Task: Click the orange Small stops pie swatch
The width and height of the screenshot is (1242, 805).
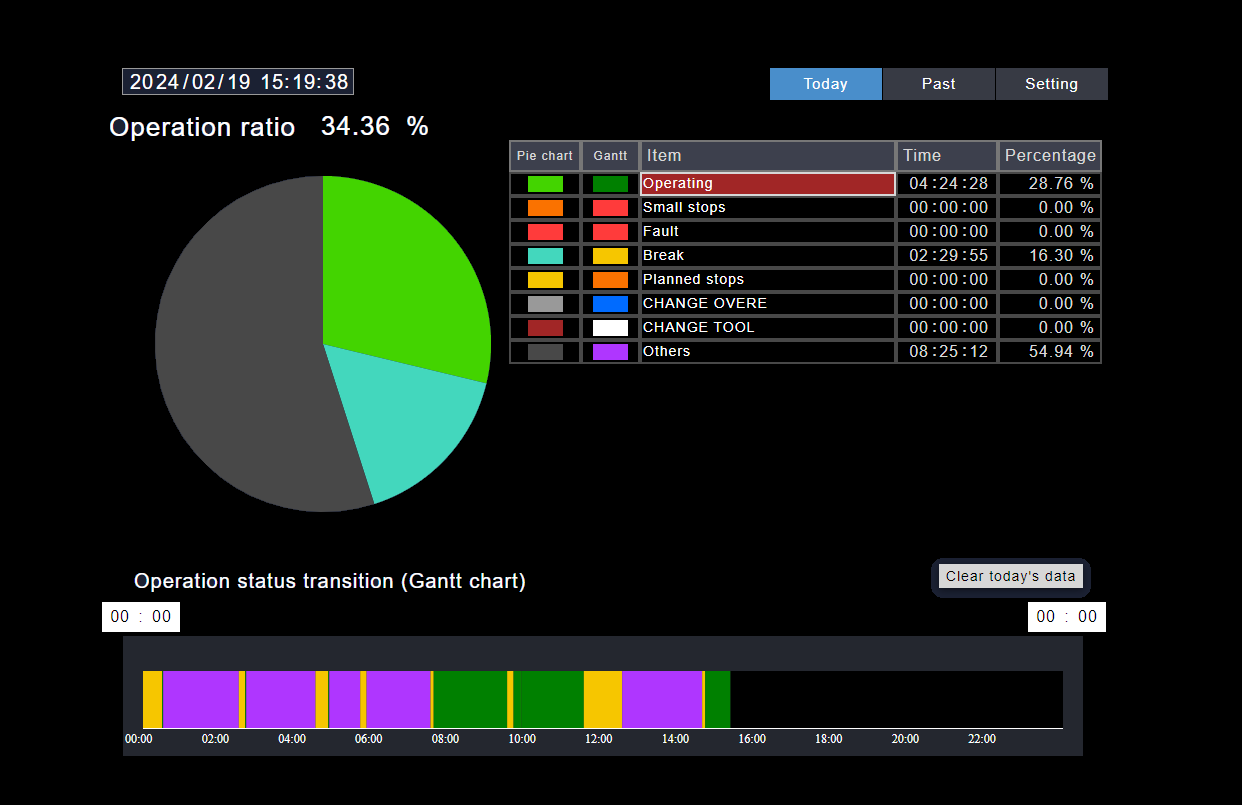Action: pyautogui.click(x=545, y=208)
